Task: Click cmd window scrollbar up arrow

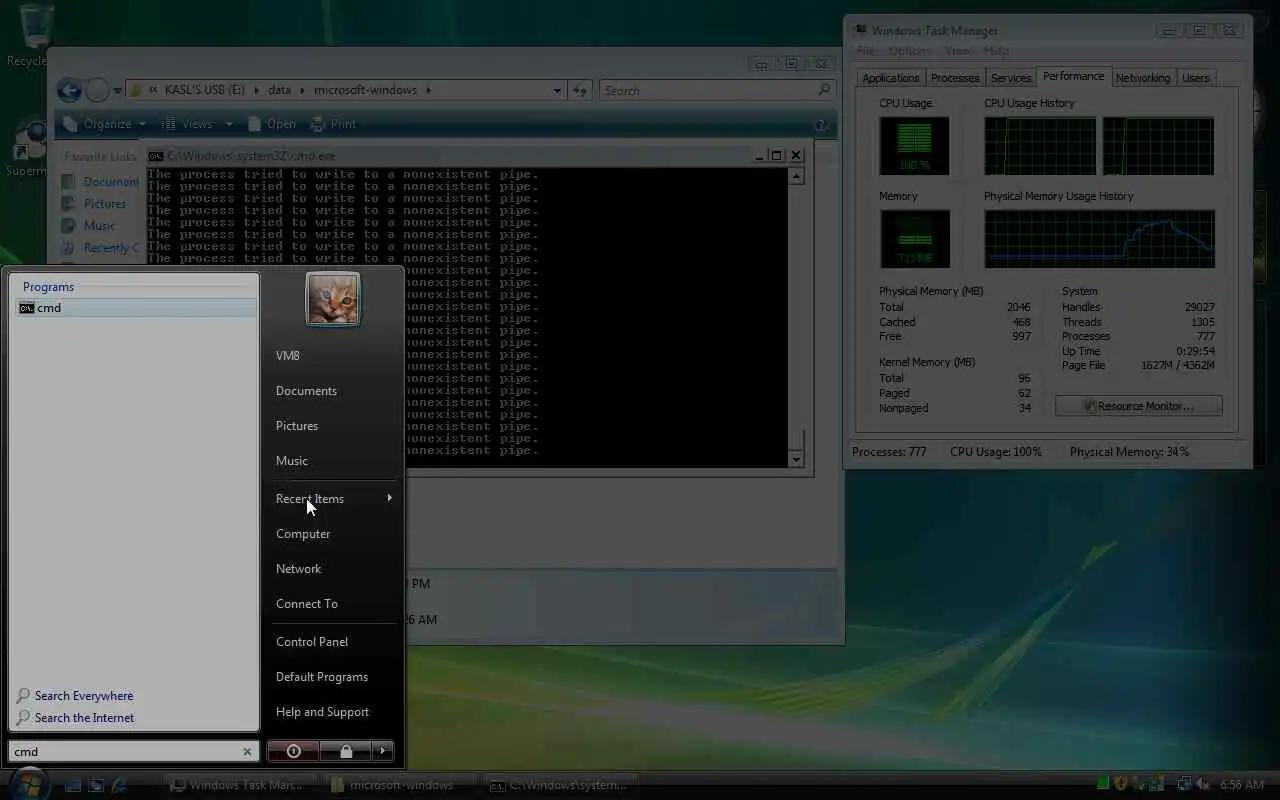Action: click(796, 177)
